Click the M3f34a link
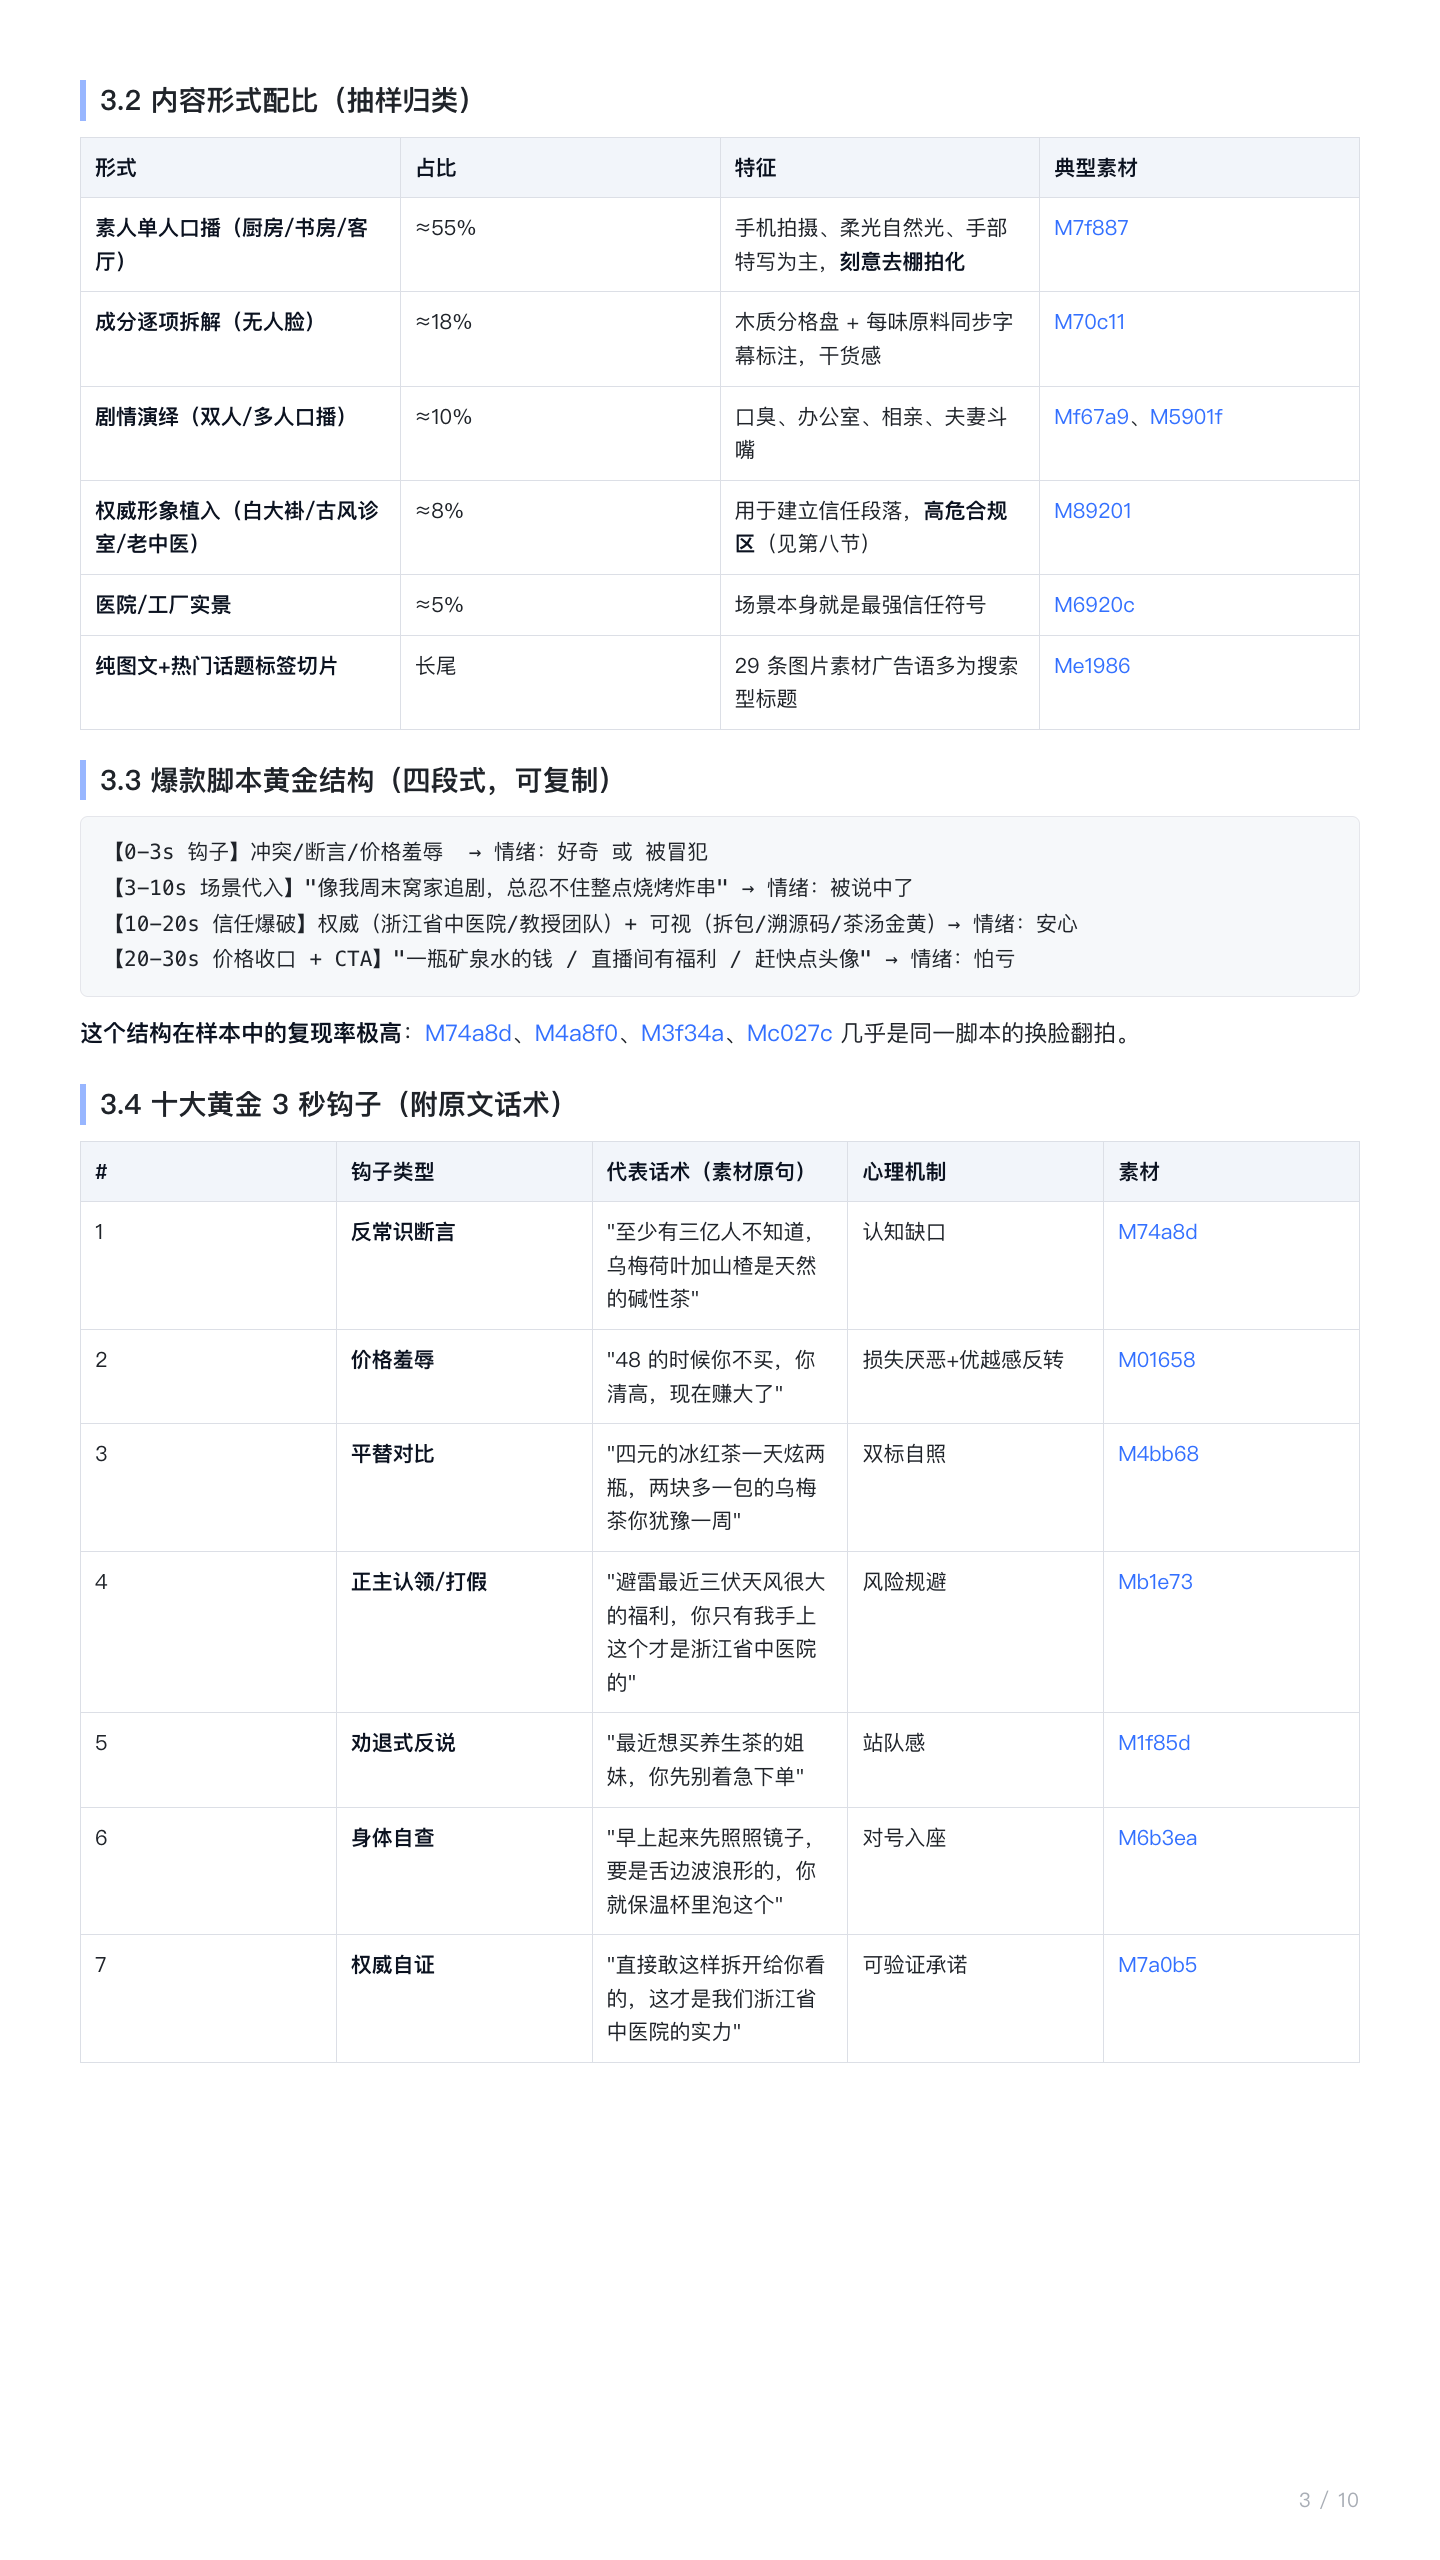This screenshot has width=1440, height=2560. click(x=682, y=1033)
